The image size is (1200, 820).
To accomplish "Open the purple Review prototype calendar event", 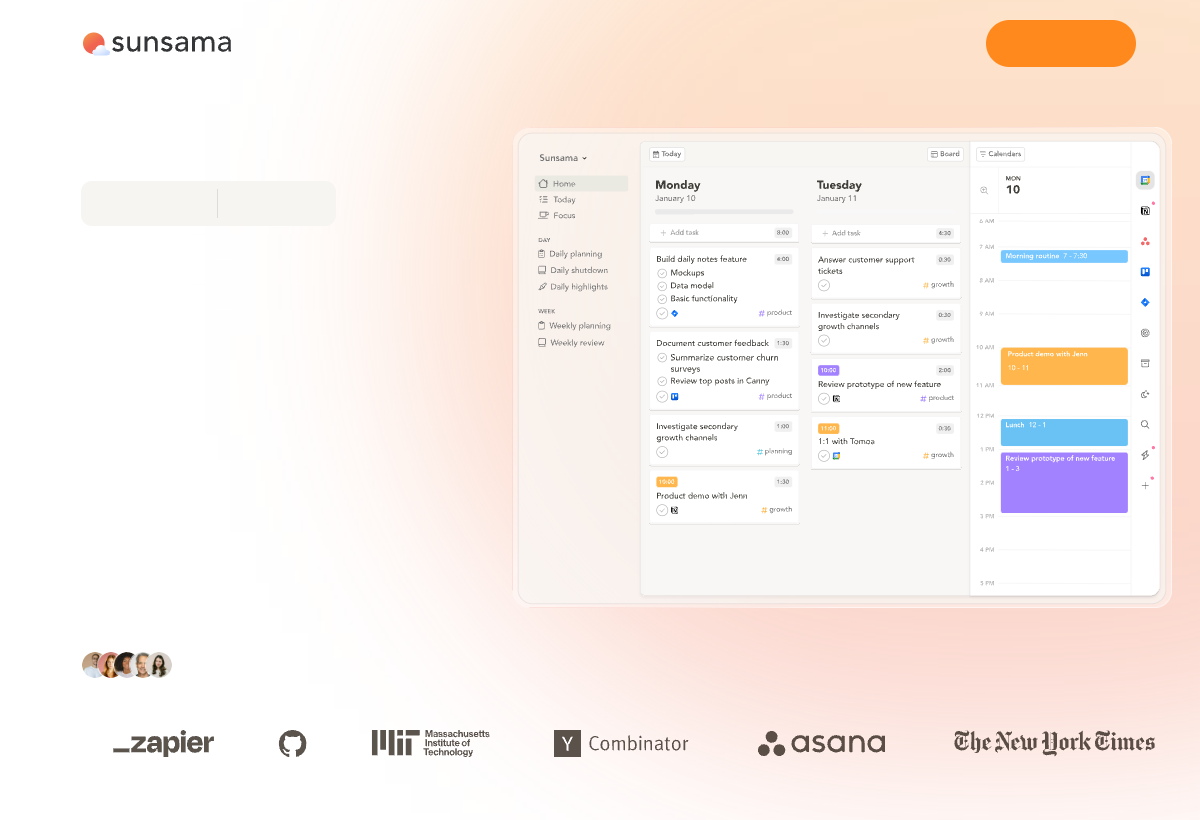I will coord(1064,483).
